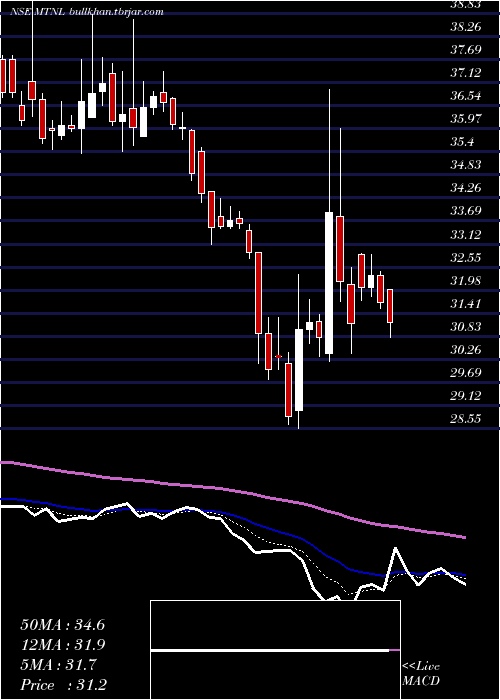
Task: Select the 37.69 price axis label
Action: click(x=466, y=50)
